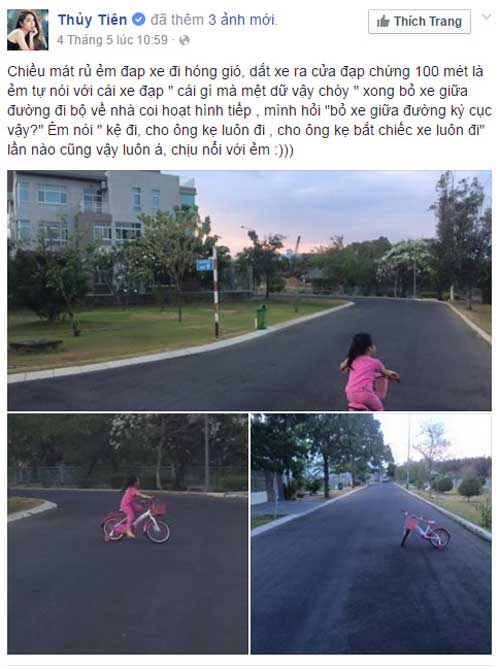
Task: Click the girl in pink in the large photo
Action: [368, 371]
